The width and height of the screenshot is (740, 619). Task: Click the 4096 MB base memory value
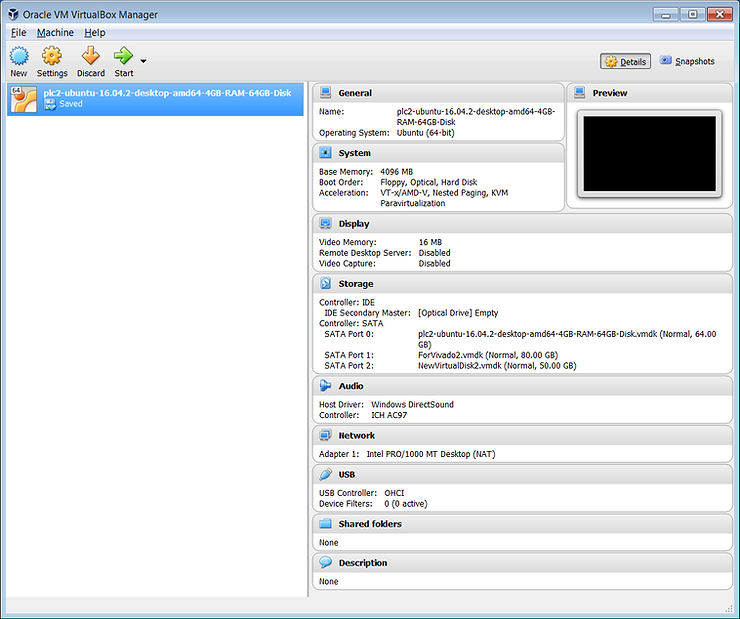pos(396,172)
